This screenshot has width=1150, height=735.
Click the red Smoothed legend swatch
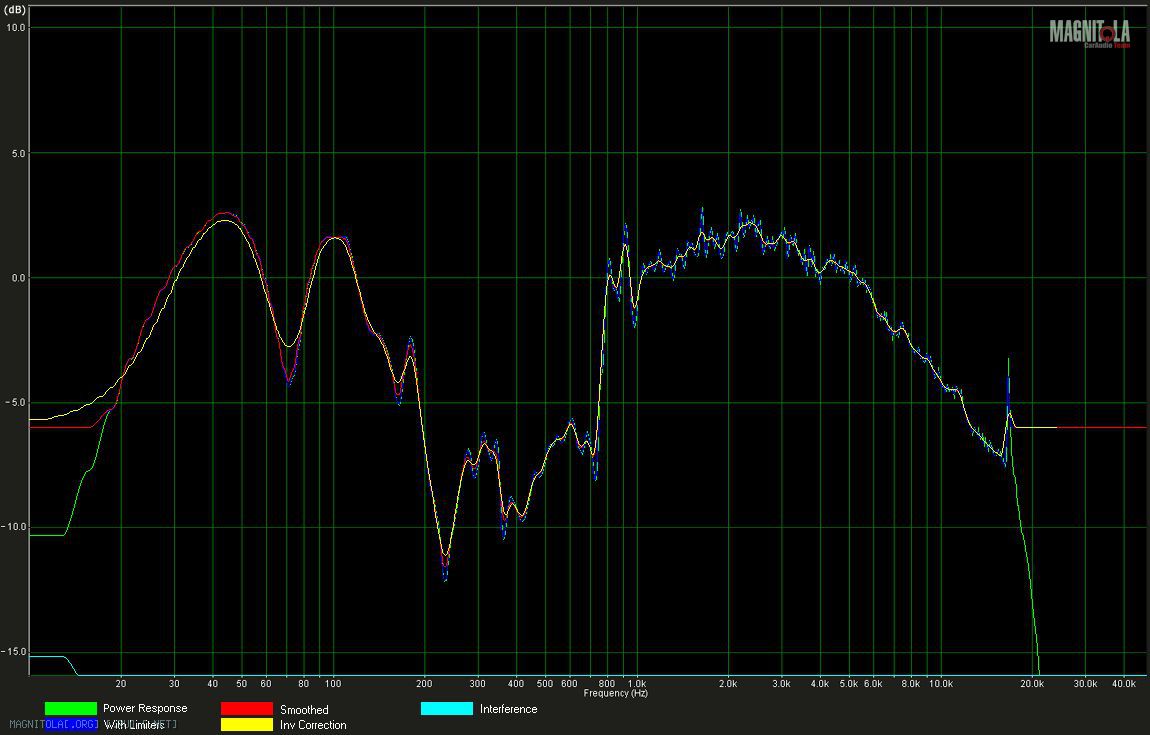[246, 709]
